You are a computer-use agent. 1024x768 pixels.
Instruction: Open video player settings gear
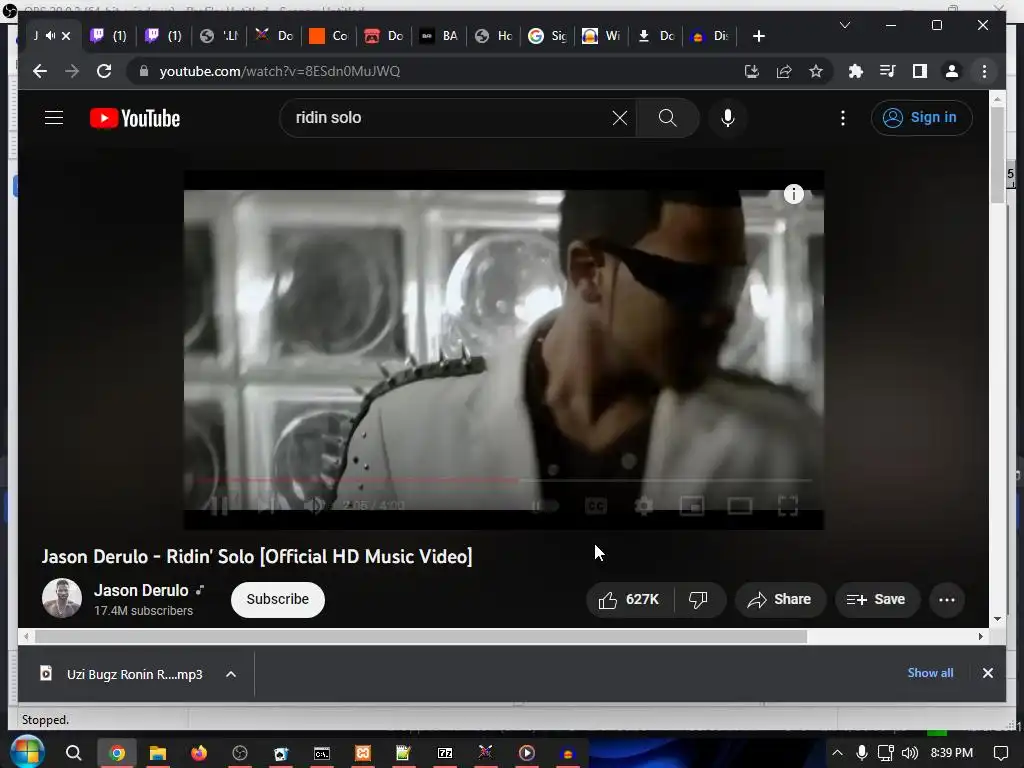tap(644, 506)
